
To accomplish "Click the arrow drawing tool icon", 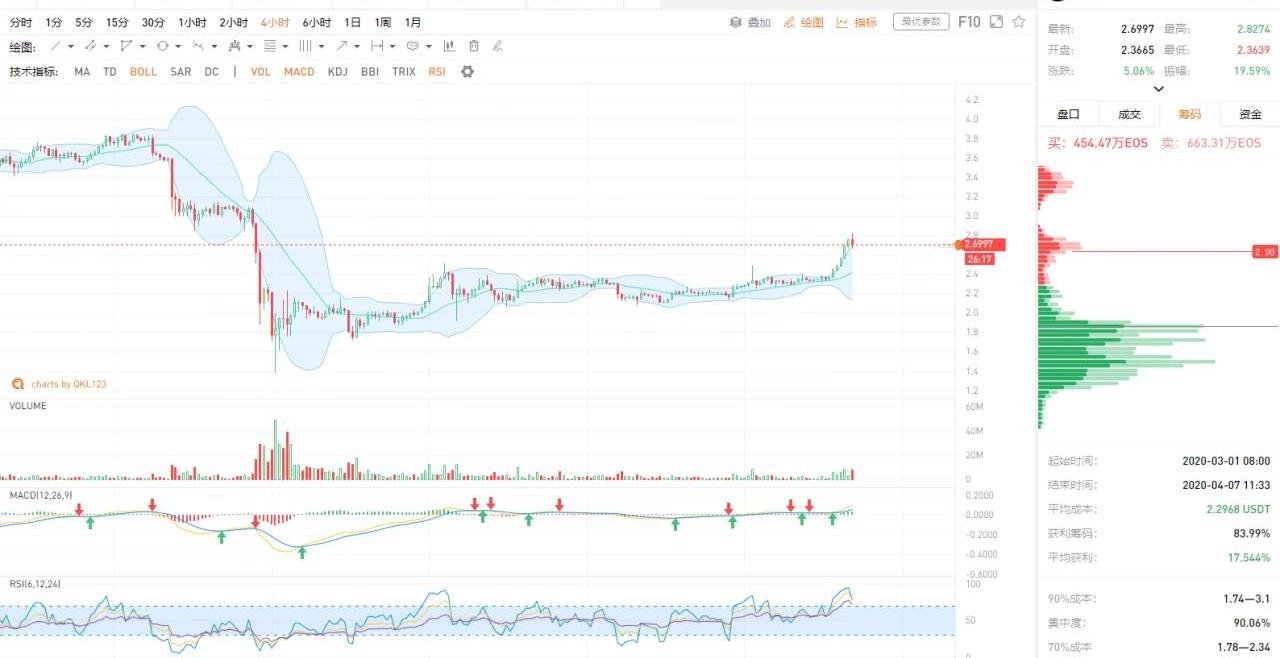I will 342,46.
